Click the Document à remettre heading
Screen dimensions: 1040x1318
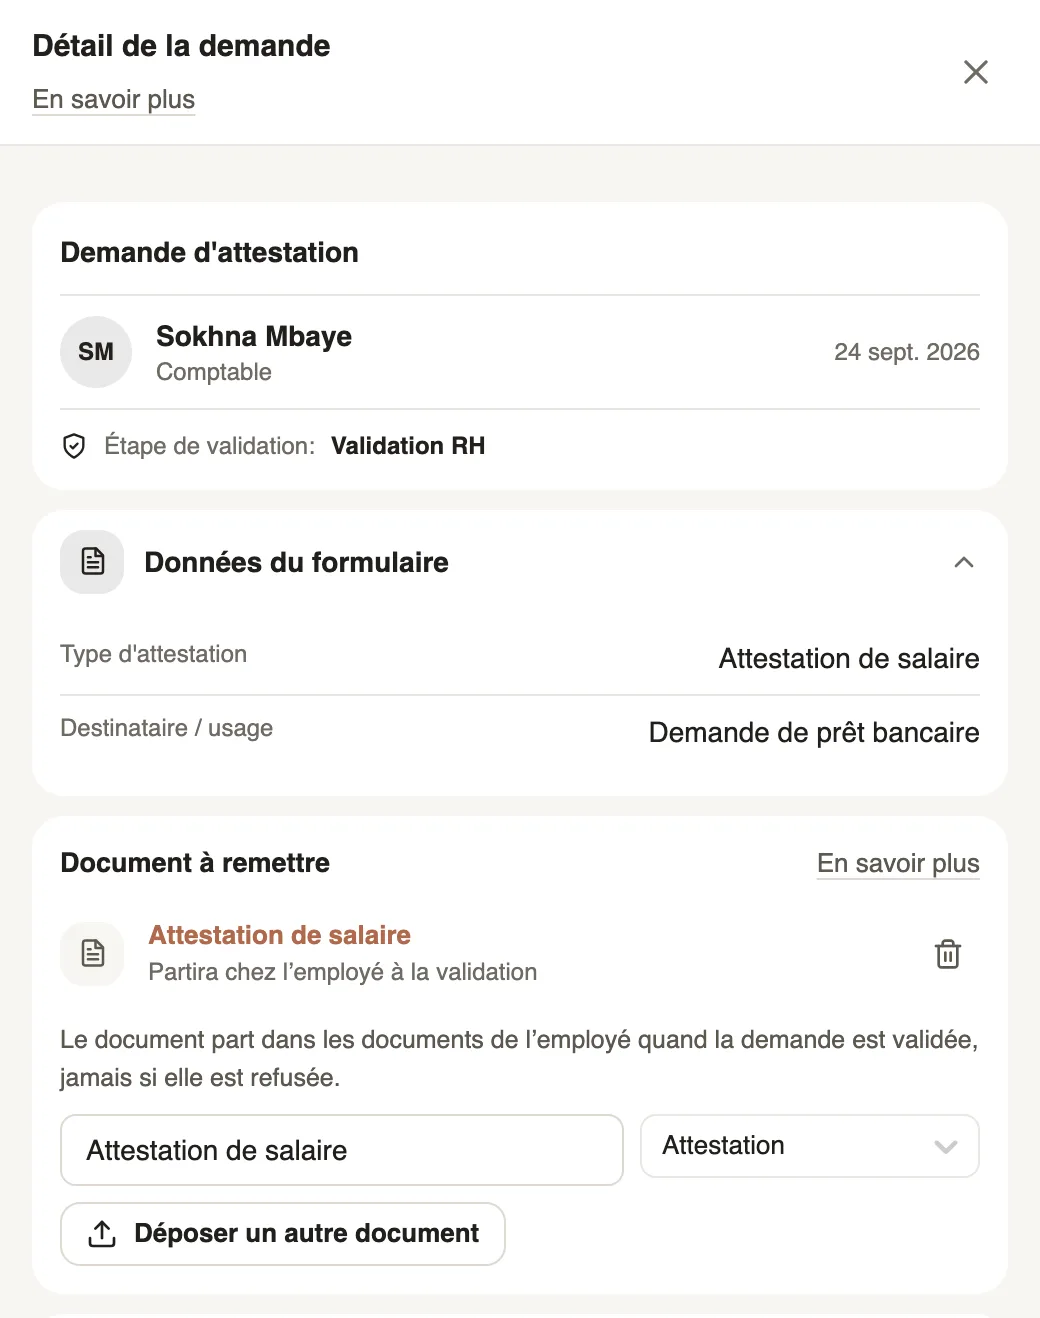point(195,863)
